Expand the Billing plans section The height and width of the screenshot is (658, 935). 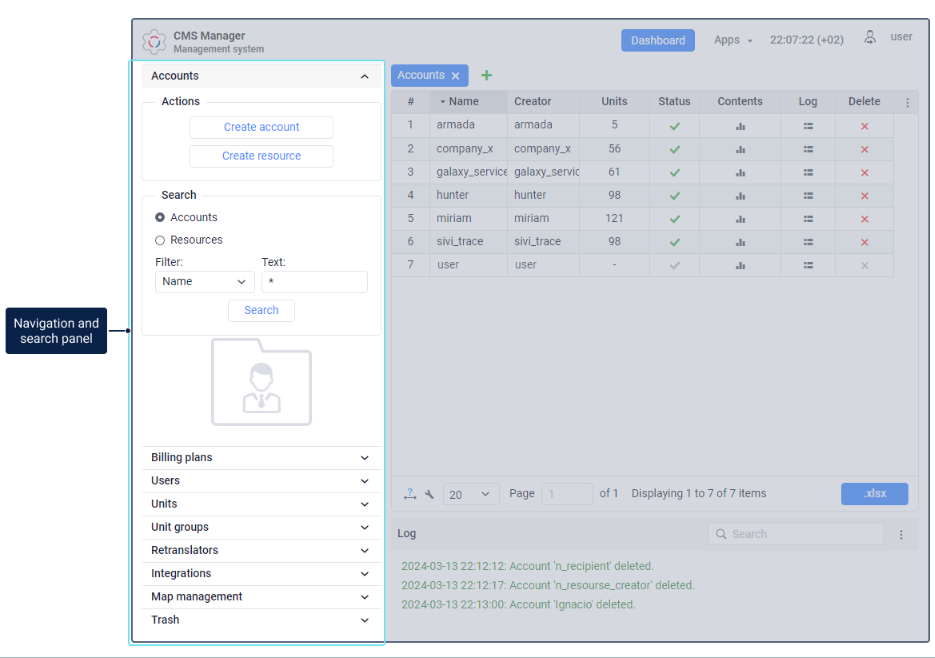click(x=261, y=458)
